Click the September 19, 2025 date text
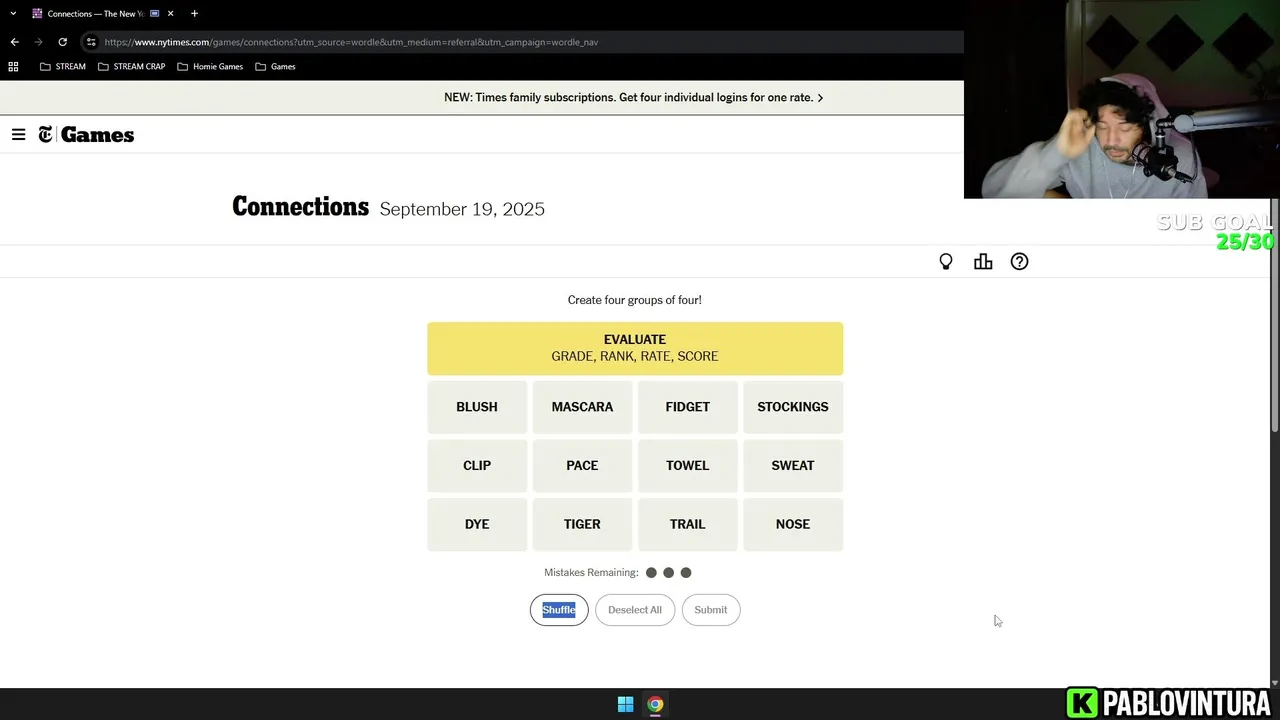 coord(462,209)
